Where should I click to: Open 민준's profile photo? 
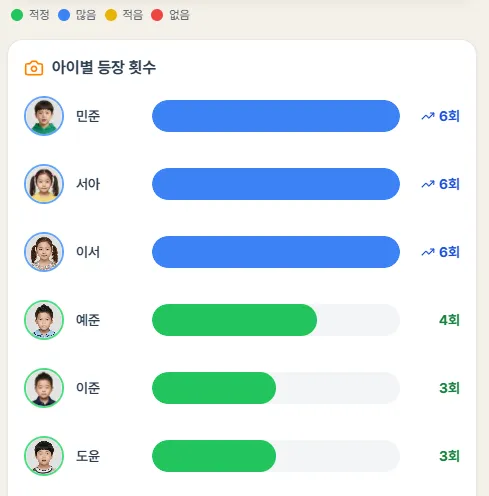pyautogui.click(x=44, y=116)
